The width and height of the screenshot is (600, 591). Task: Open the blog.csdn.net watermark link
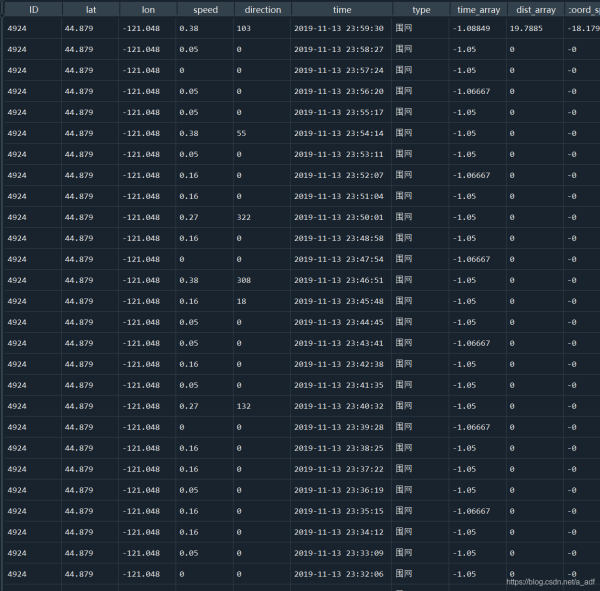pyautogui.click(x=550, y=581)
